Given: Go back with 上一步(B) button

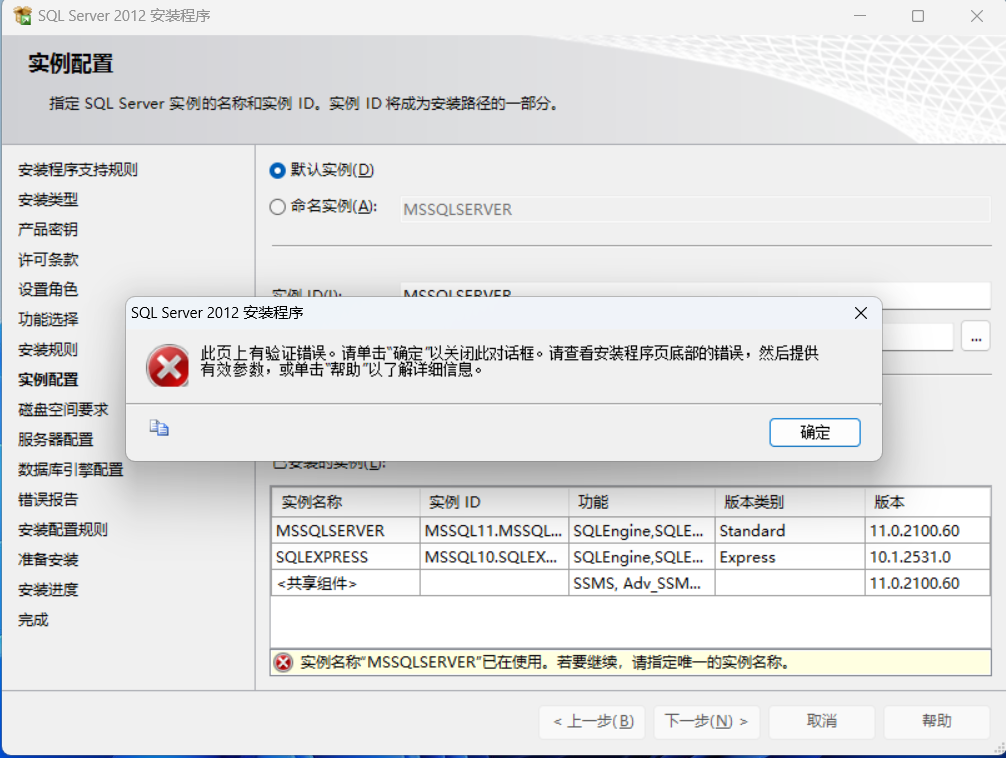Looking at the screenshot, I should pyautogui.click(x=592, y=721).
